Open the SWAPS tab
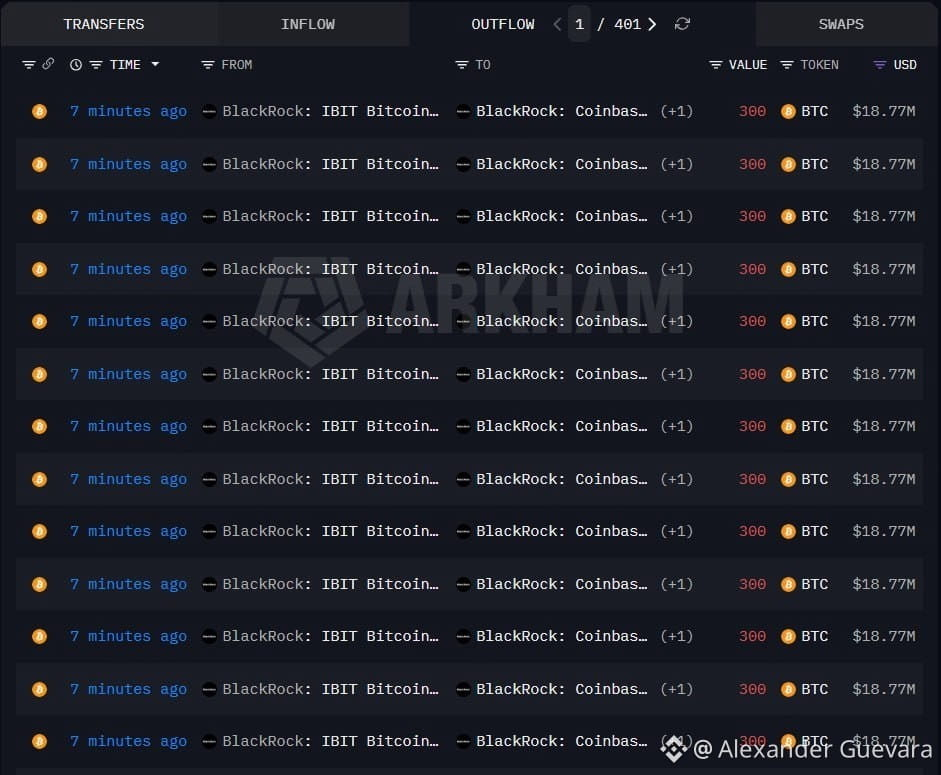Viewport: 941px width, 775px height. pyautogui.click(x=841, y=24)
